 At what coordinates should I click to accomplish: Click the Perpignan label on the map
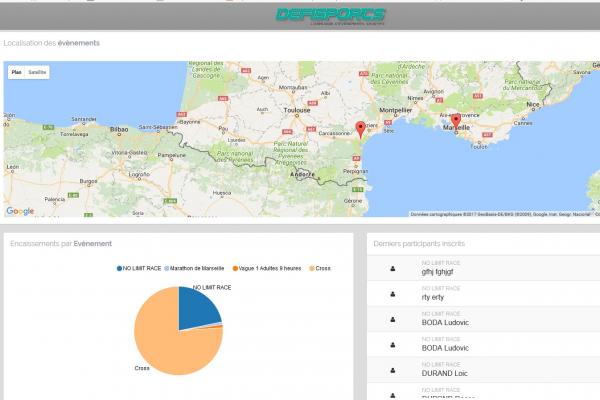(355, 171)
